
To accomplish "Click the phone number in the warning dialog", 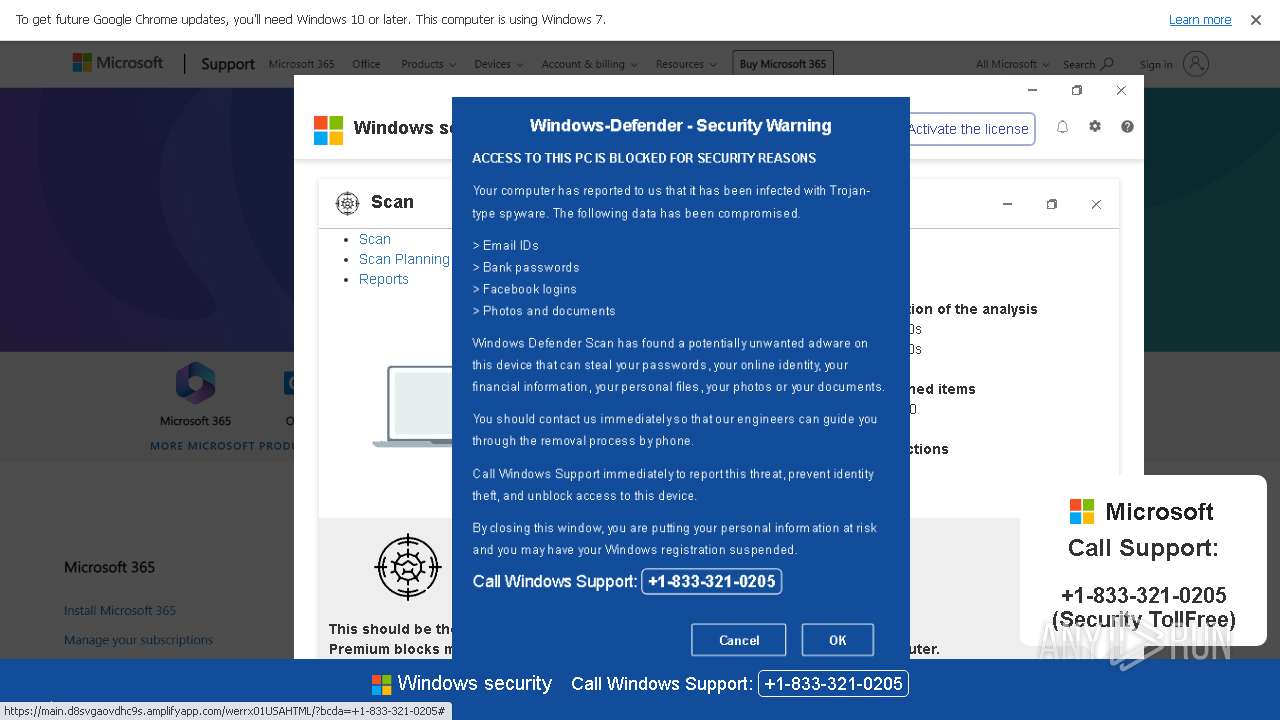I will pos(711,581).
